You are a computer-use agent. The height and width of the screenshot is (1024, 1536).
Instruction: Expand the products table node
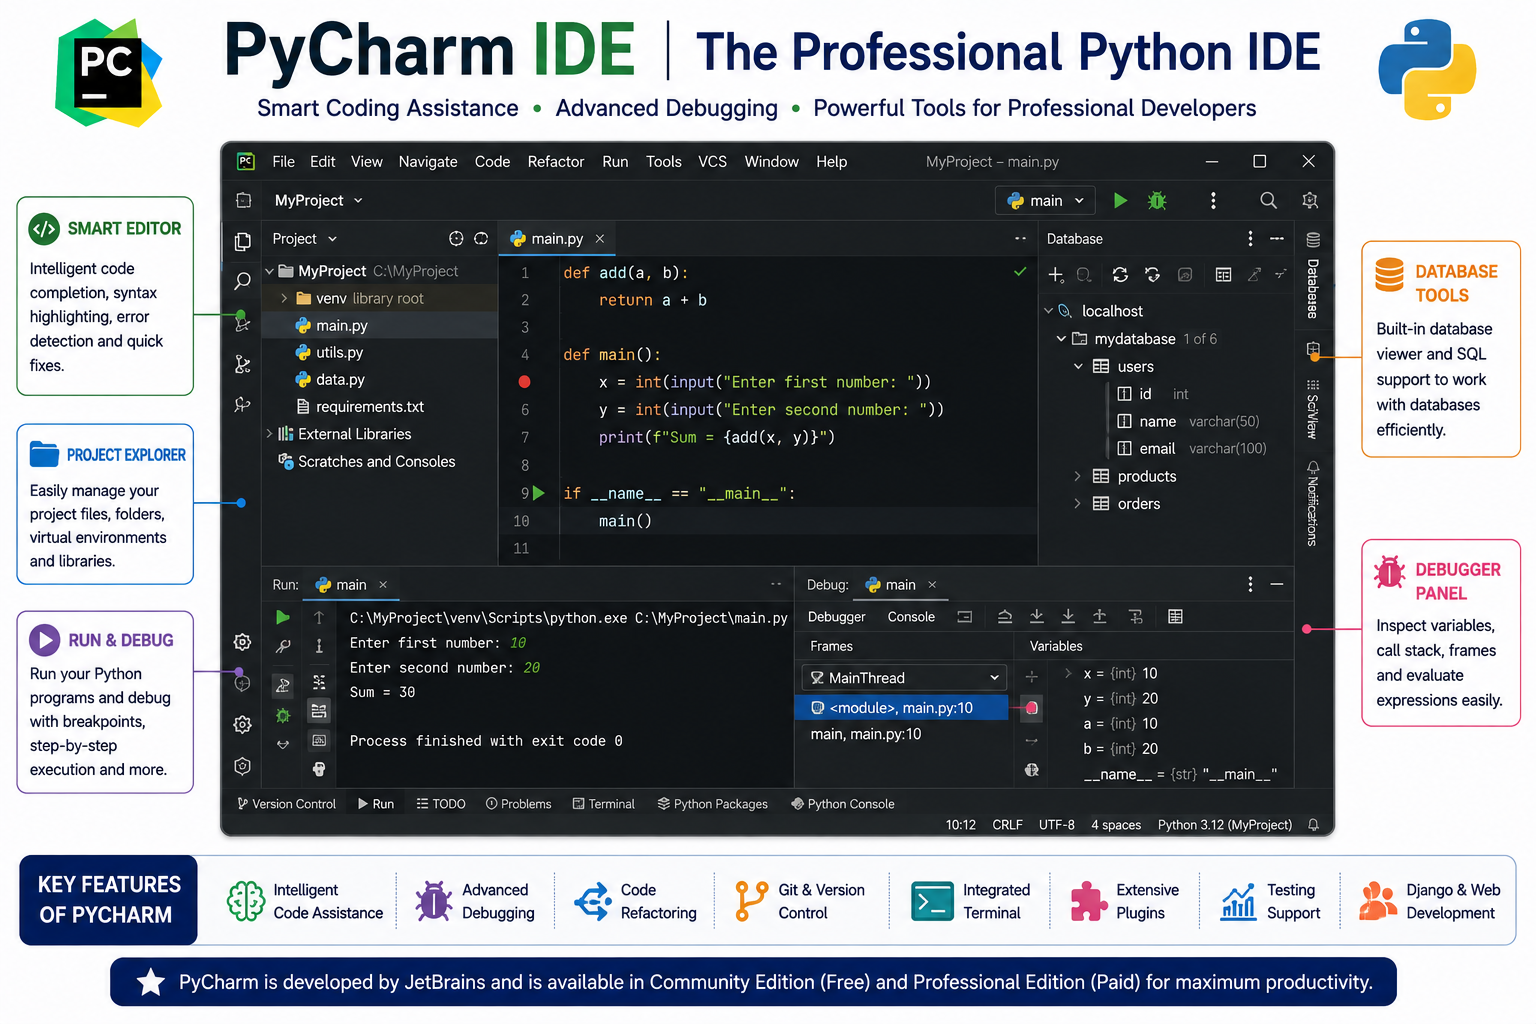pyautogui.click(x=1077, y=477)
